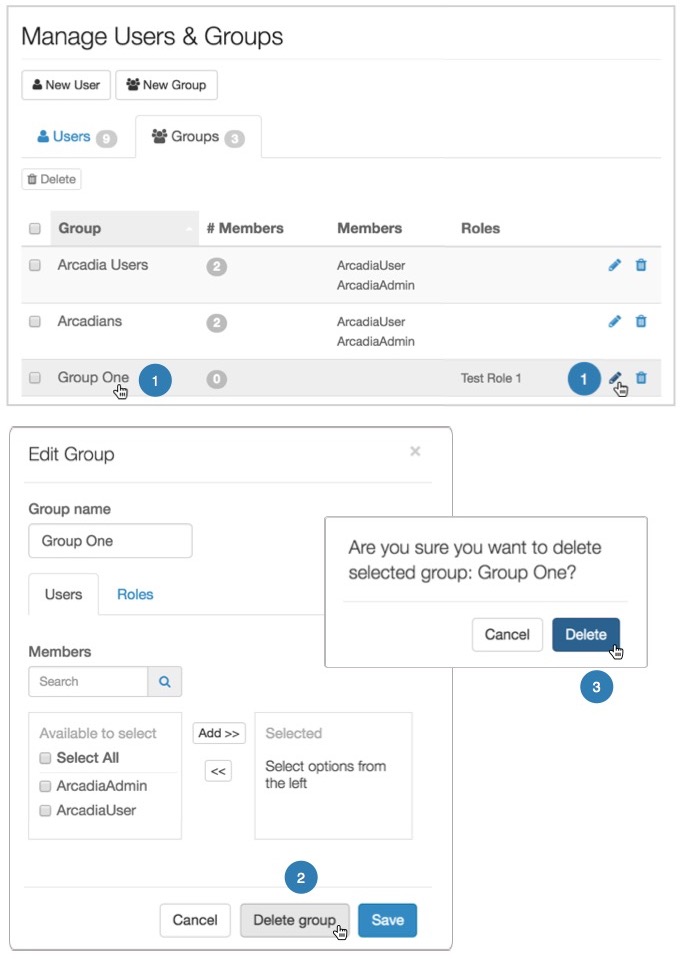Click the edit pencil icon for Arcadia Users
685x959 pixels.
point(615,265)
